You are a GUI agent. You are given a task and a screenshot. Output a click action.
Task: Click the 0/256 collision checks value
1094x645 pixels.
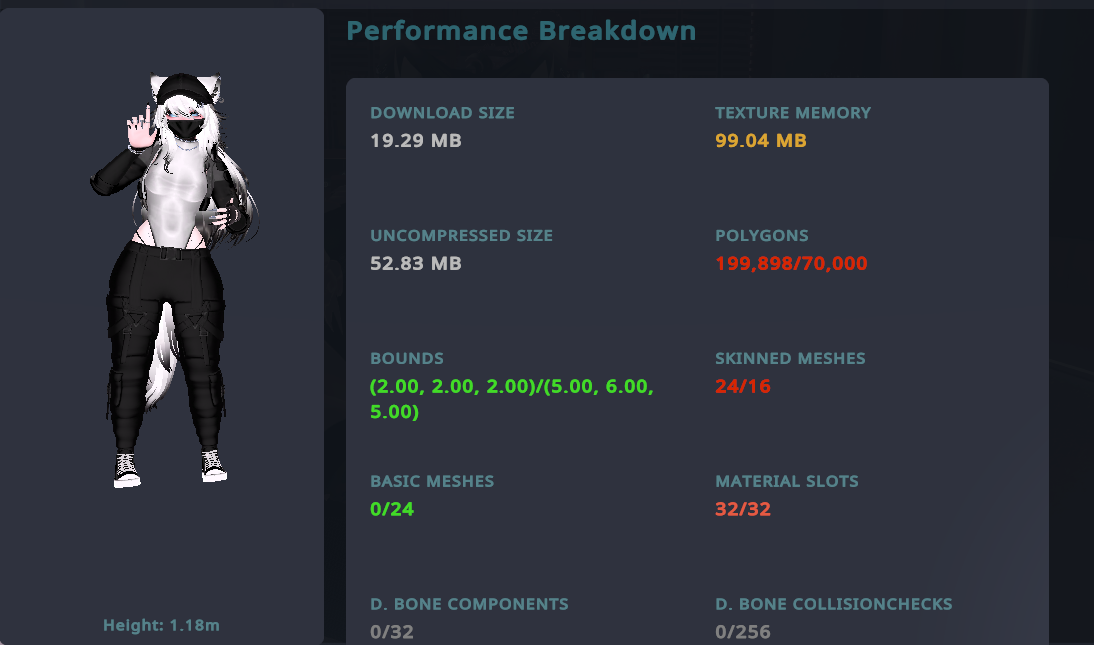click(x=743, y=632)
